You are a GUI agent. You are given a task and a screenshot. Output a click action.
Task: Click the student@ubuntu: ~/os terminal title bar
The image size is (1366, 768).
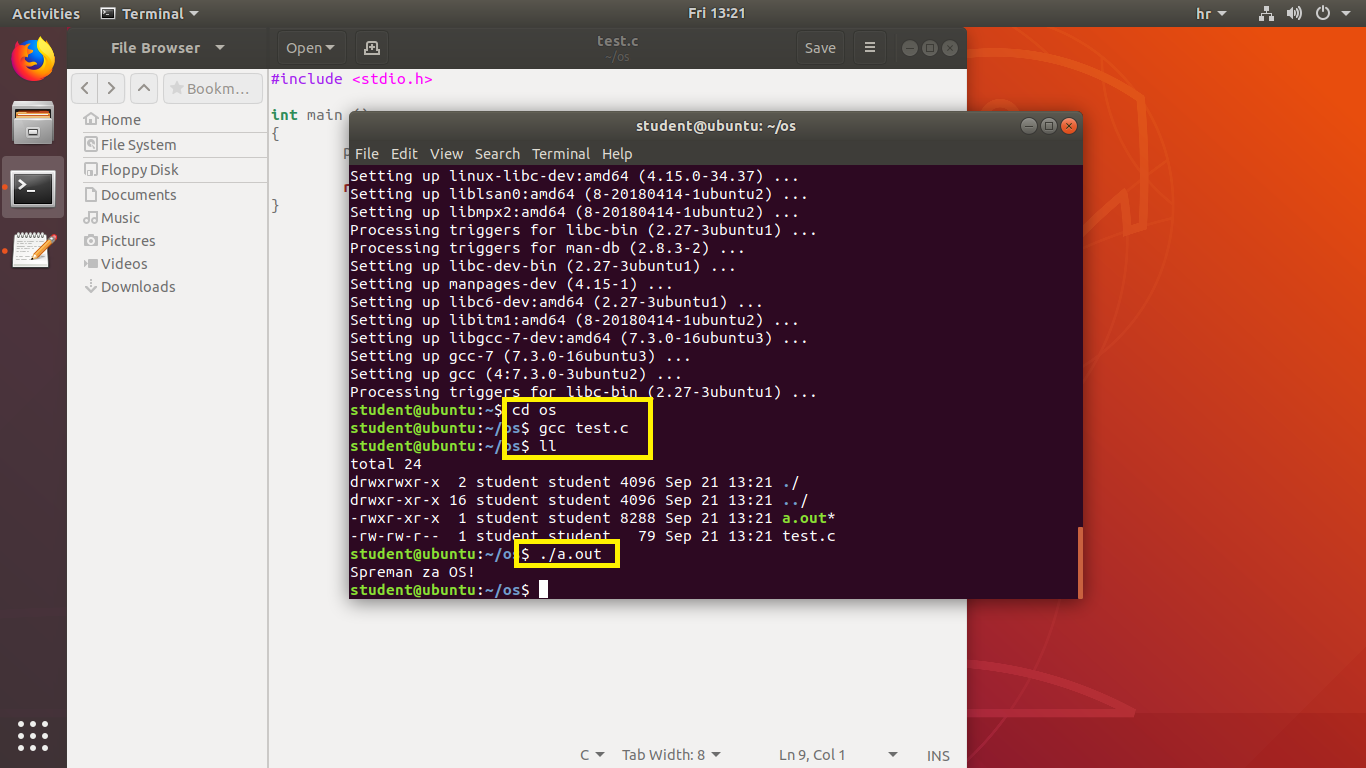(x=716, y=126)
